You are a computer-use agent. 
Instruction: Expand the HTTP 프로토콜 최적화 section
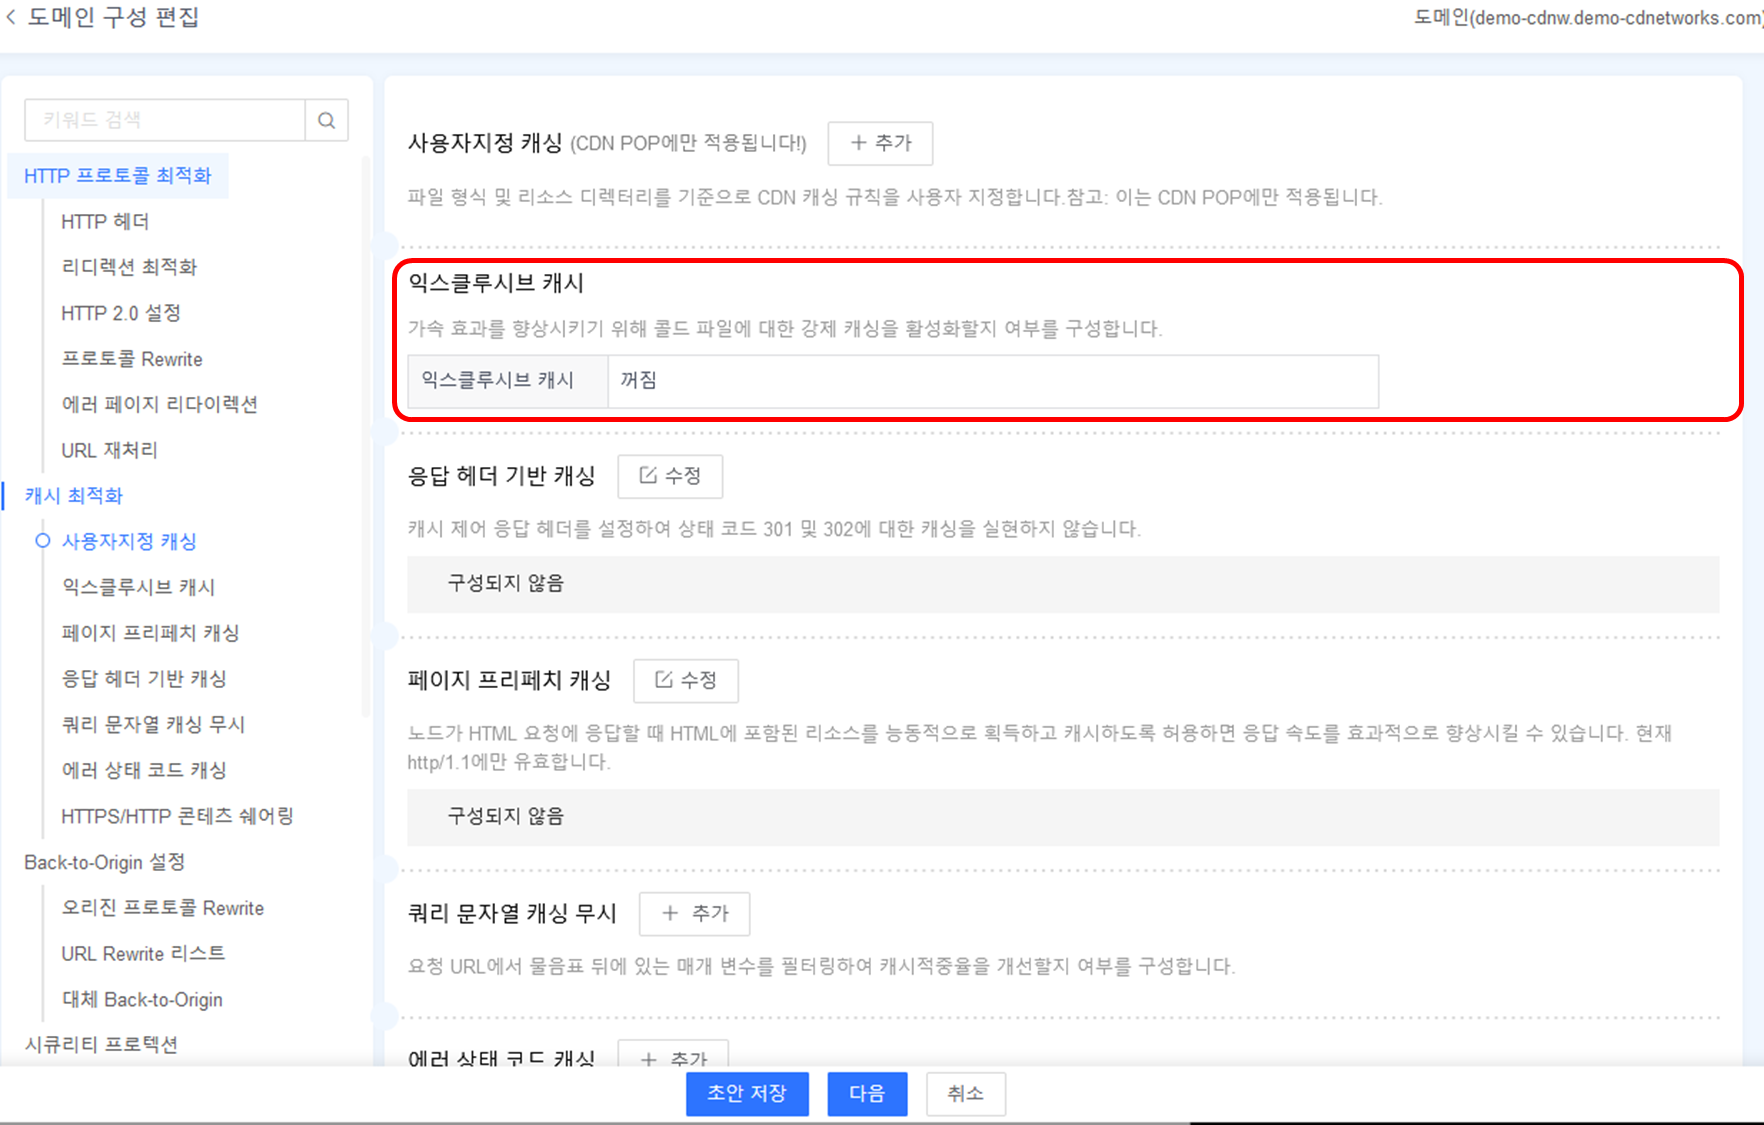(117, 174)
